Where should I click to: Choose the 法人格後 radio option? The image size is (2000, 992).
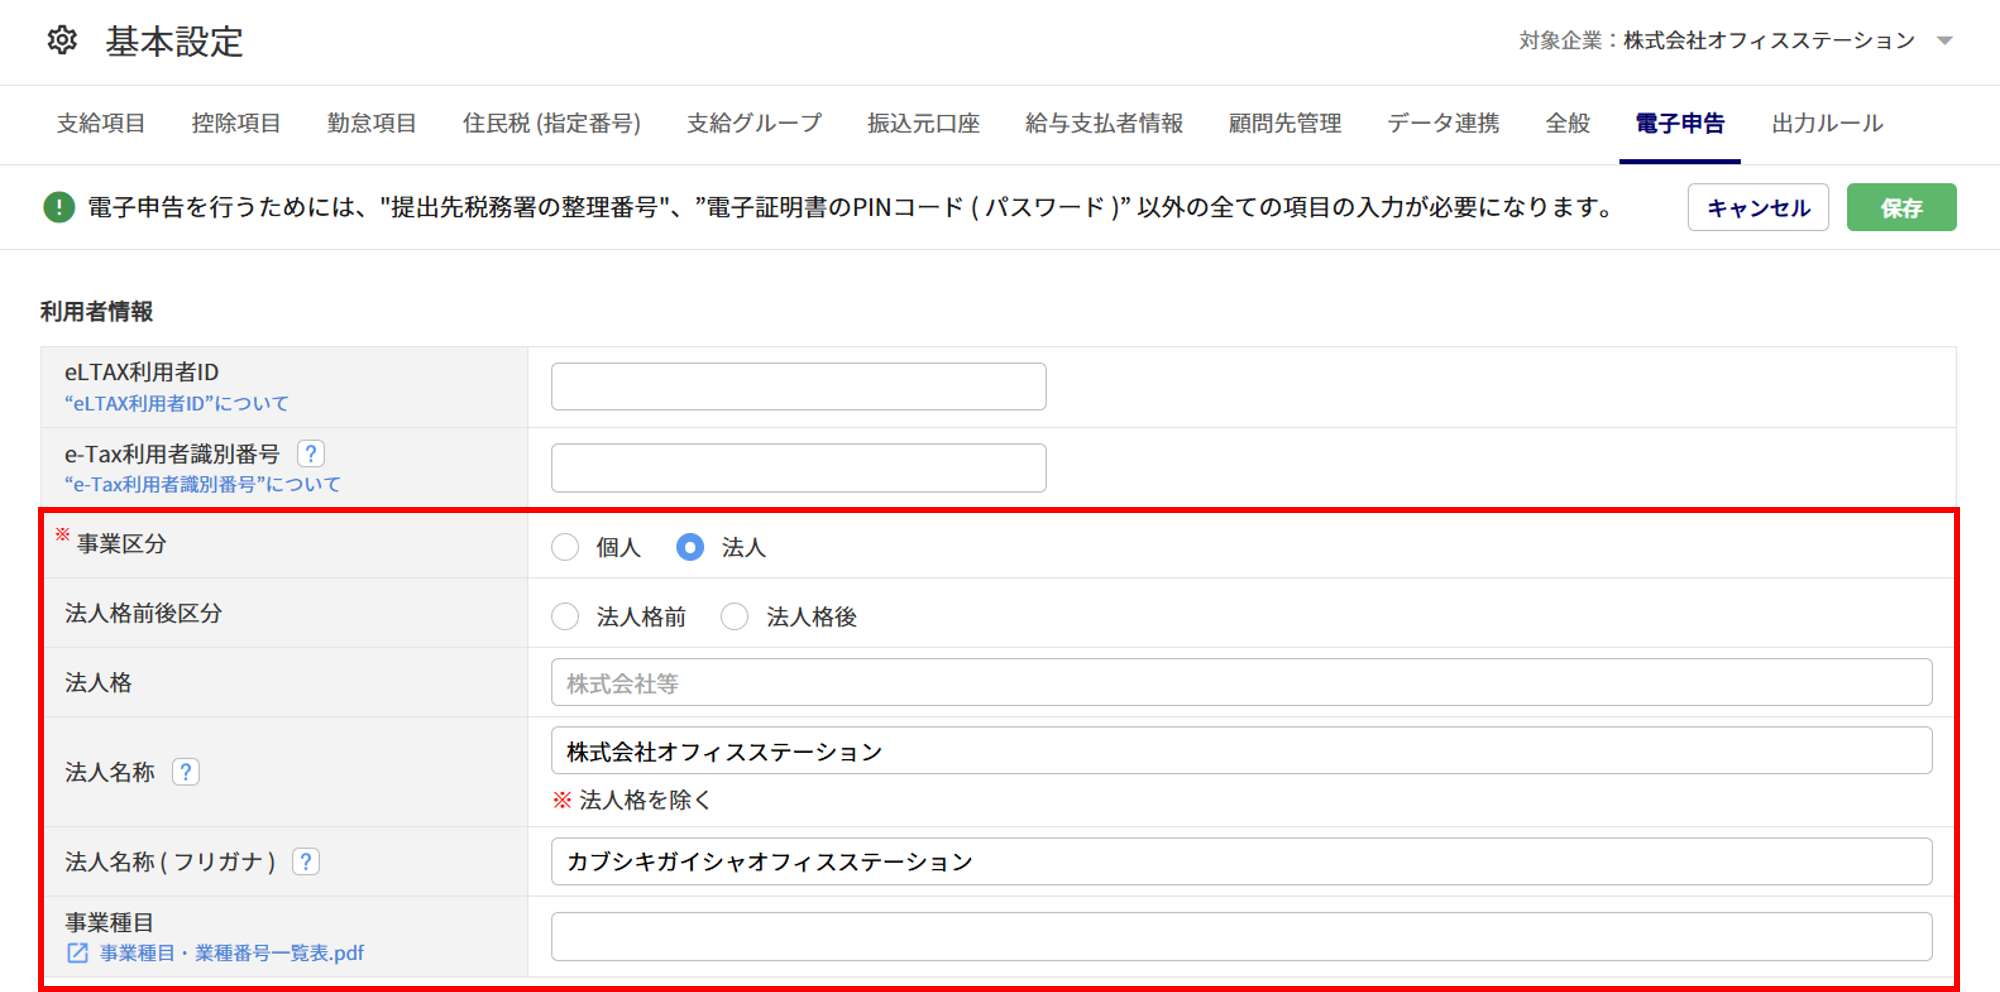[x=735, y=616]
